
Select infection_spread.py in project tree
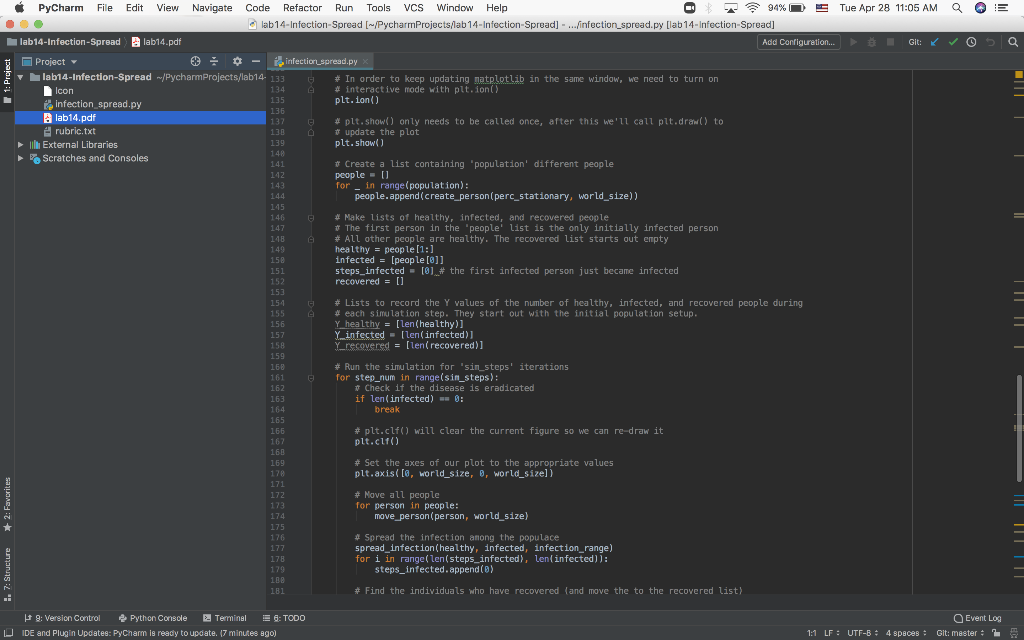(x=98, y=104)
